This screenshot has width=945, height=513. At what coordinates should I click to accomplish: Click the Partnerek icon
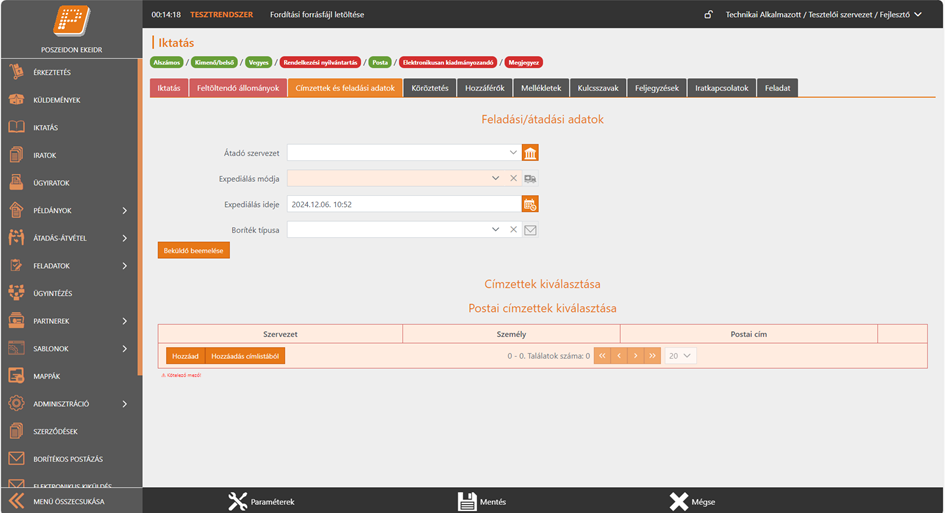(16, 321)
